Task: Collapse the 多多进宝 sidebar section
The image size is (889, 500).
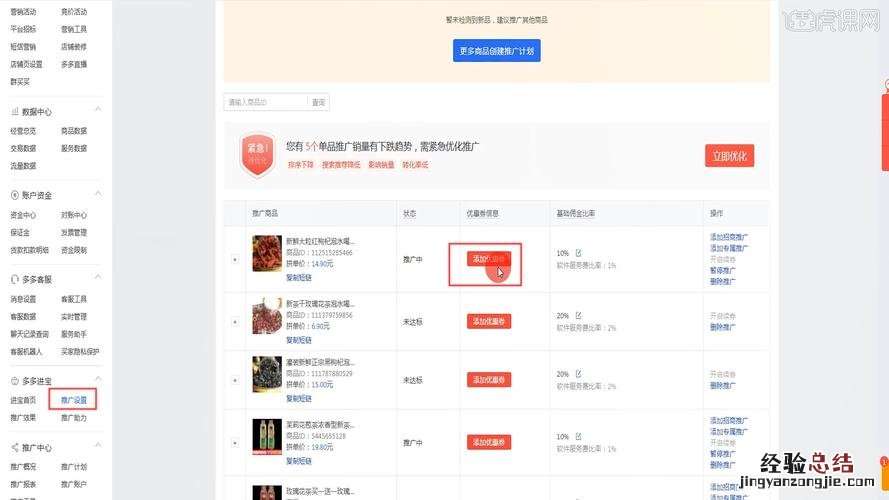Action: [98, 379]
